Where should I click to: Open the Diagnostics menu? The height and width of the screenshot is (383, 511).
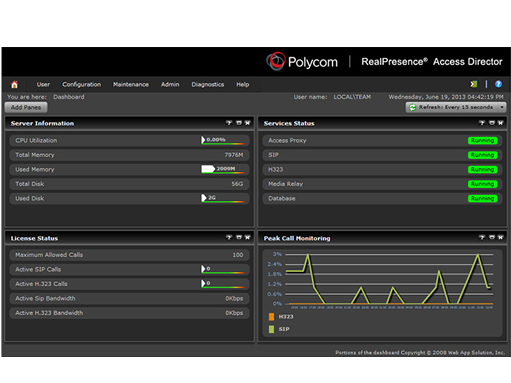208,84
